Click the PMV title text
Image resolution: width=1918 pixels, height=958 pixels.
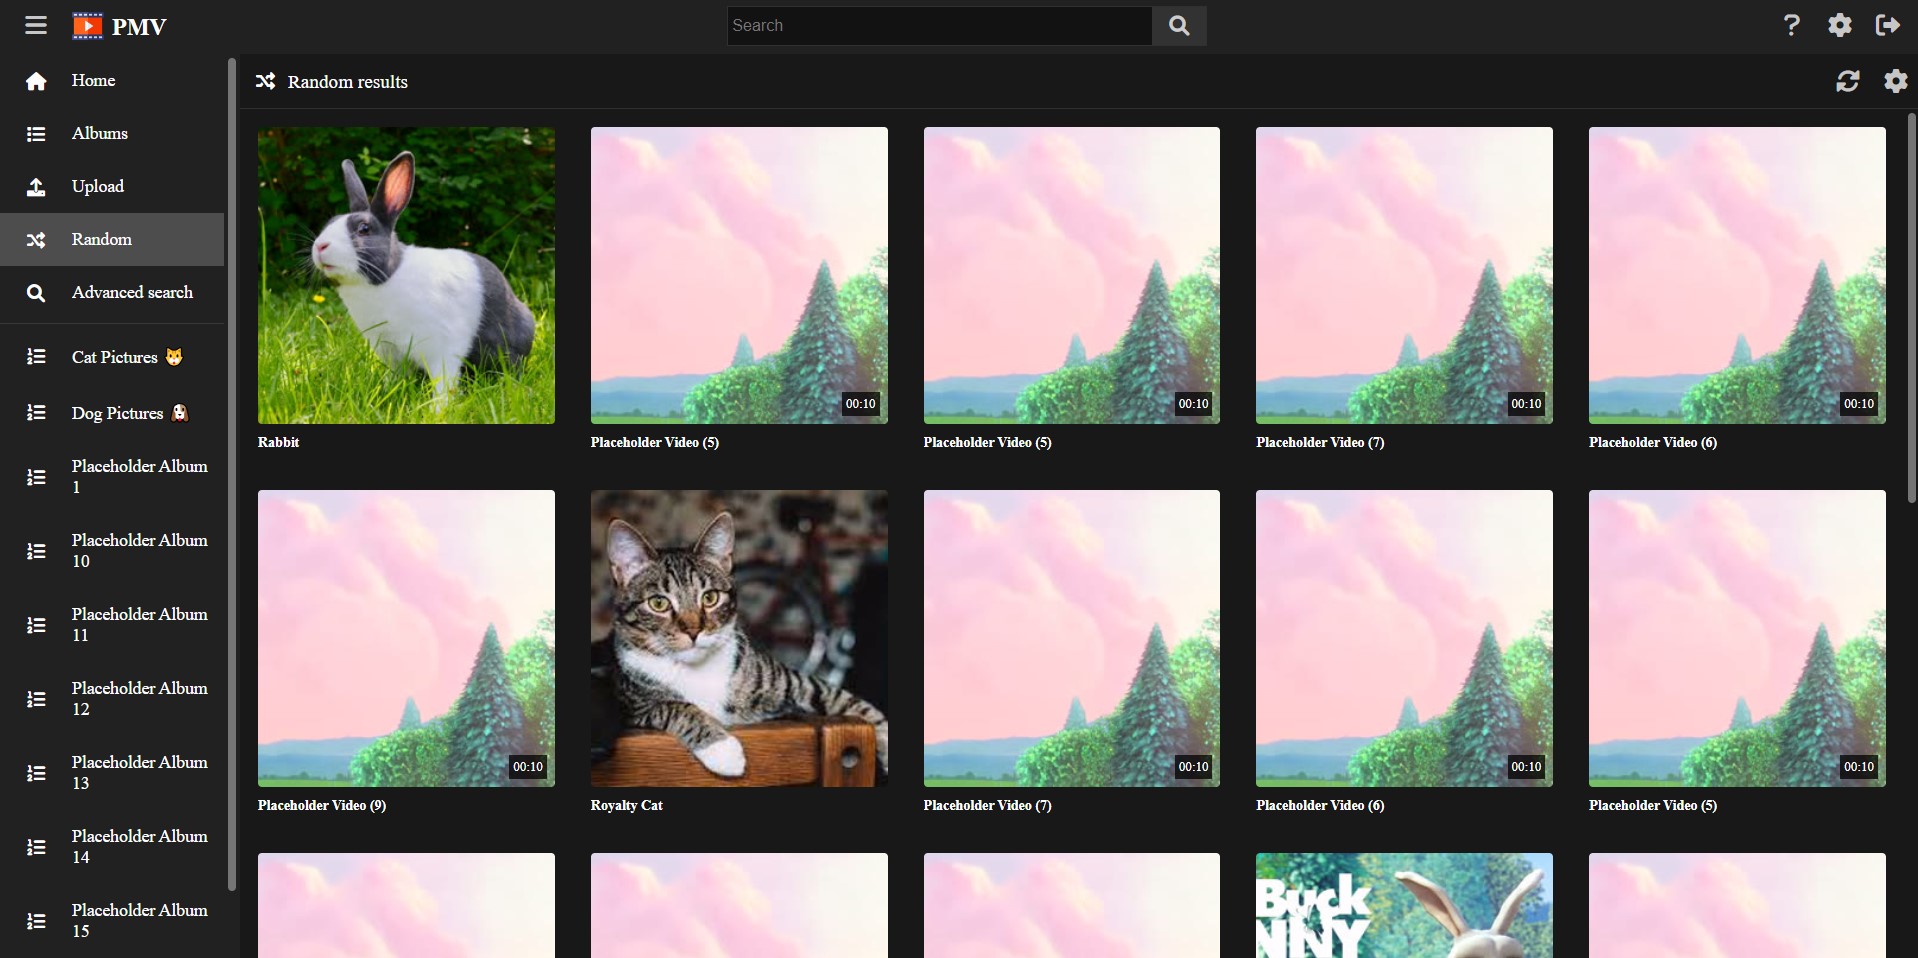(139, 27)
